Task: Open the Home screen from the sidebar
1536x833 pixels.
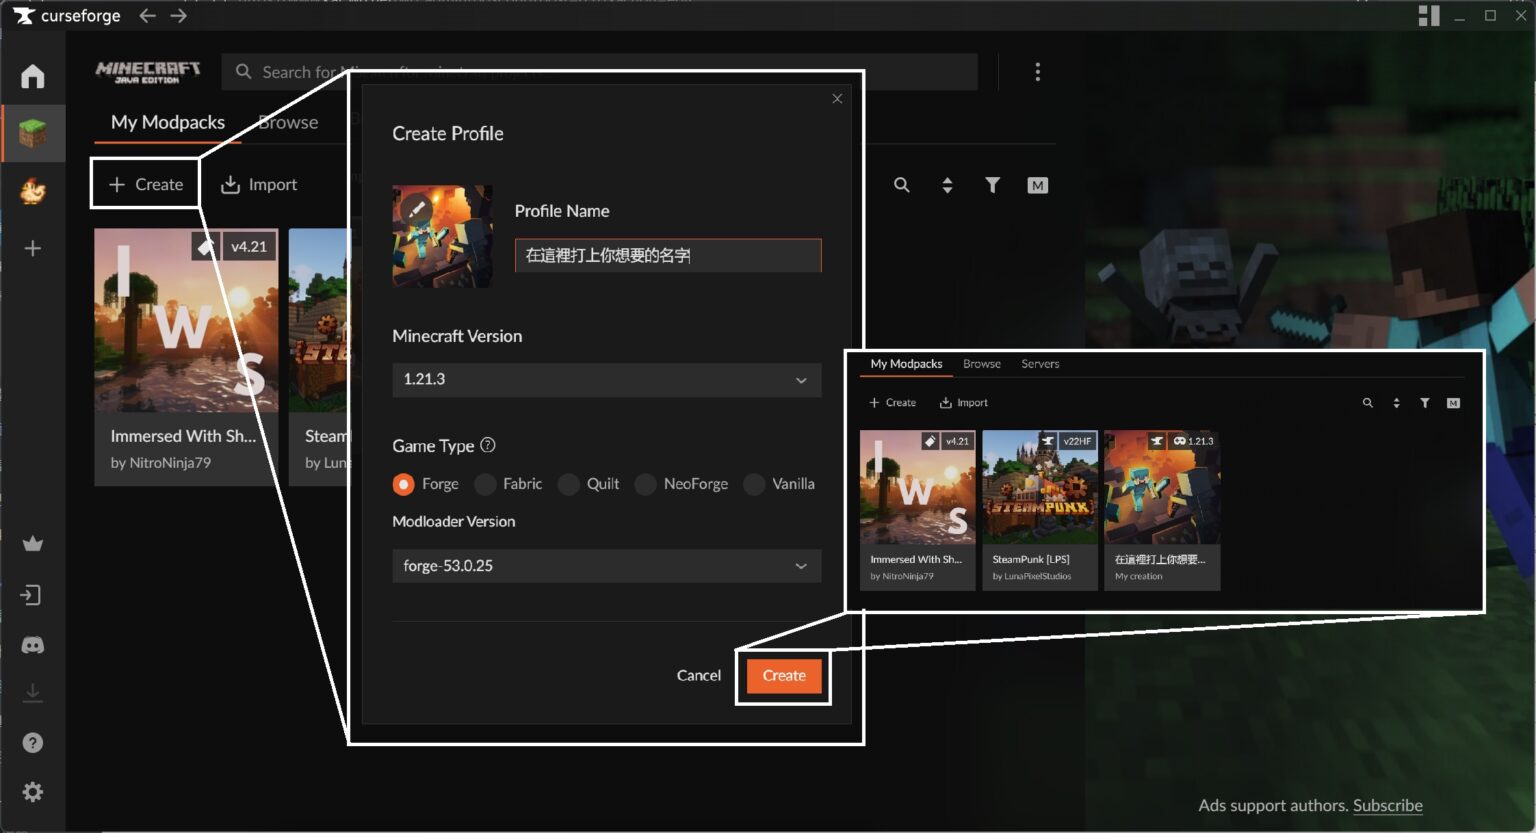Action: 33,75
